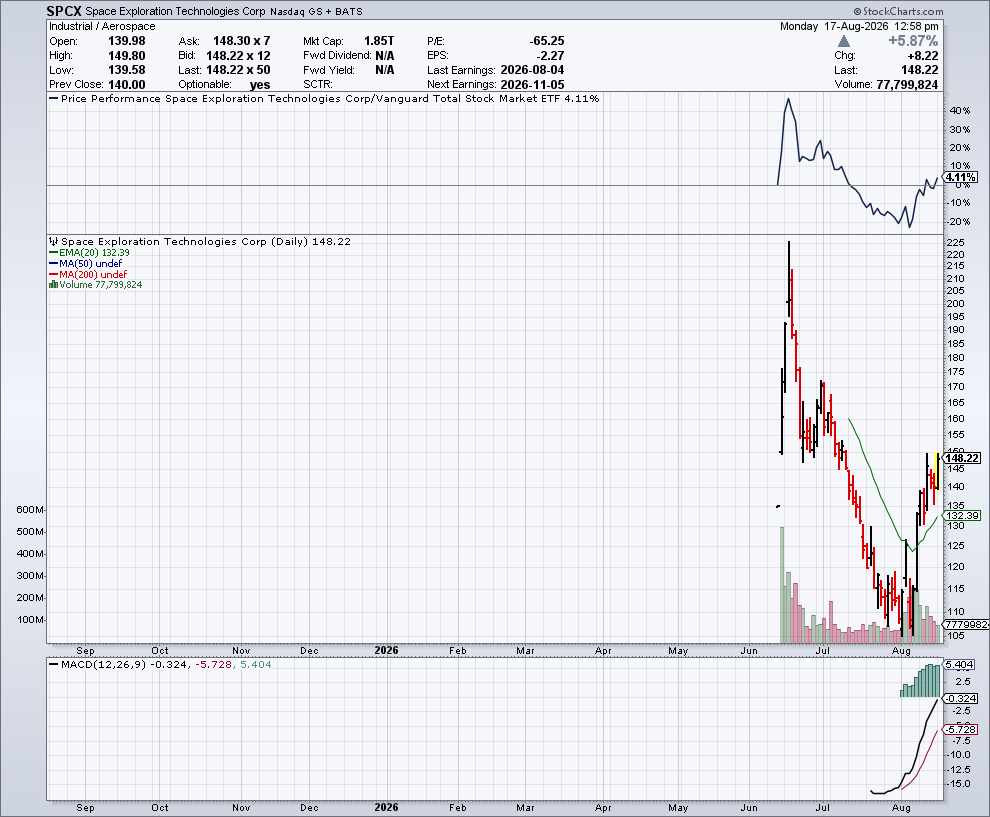Click the 2026 label on the price chart's date axis
This screenshot has width=990, height=817.
(x=386, y=650)
